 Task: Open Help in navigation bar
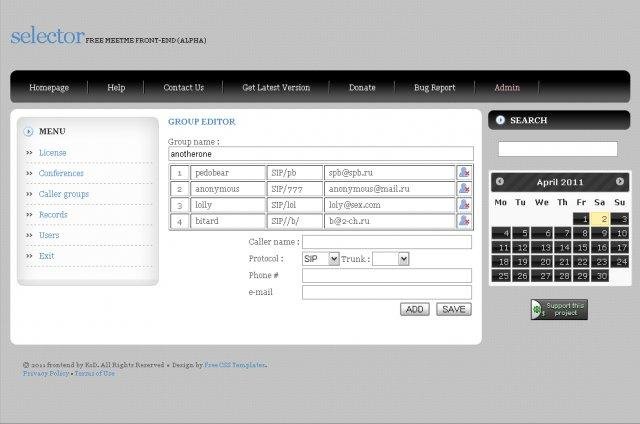[x=116, y=87]
